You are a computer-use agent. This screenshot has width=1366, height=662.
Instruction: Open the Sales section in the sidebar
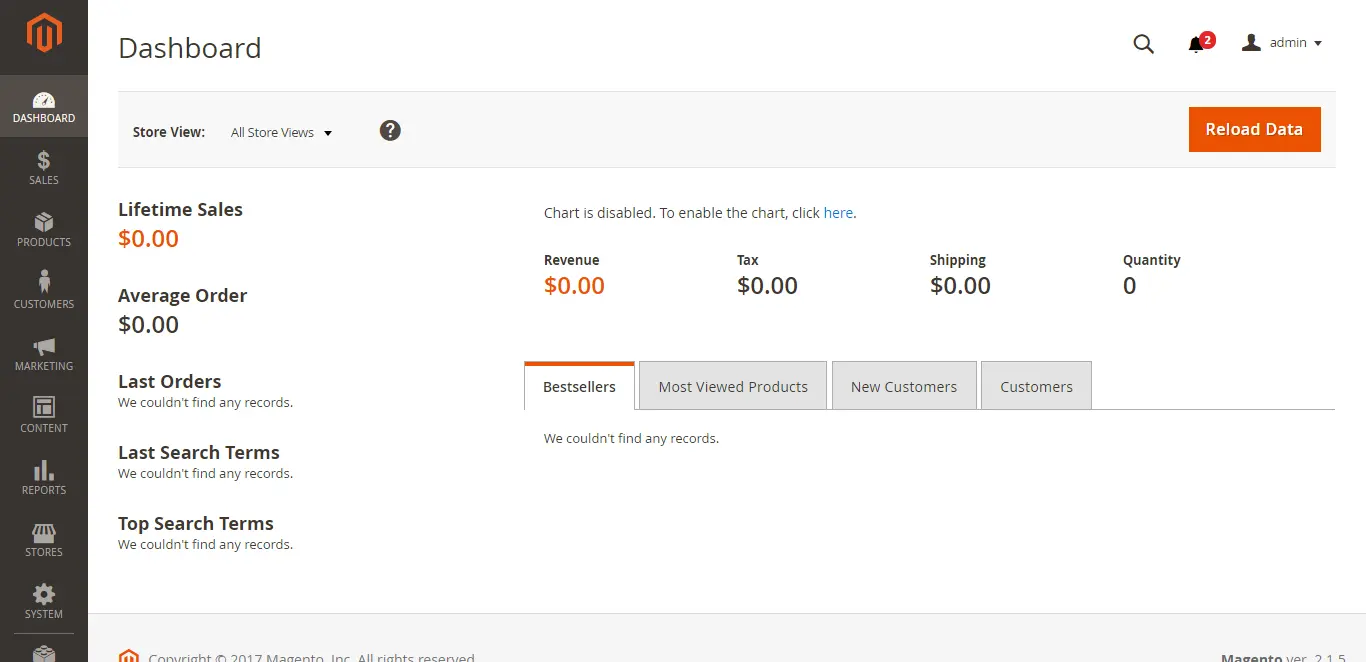43,167
